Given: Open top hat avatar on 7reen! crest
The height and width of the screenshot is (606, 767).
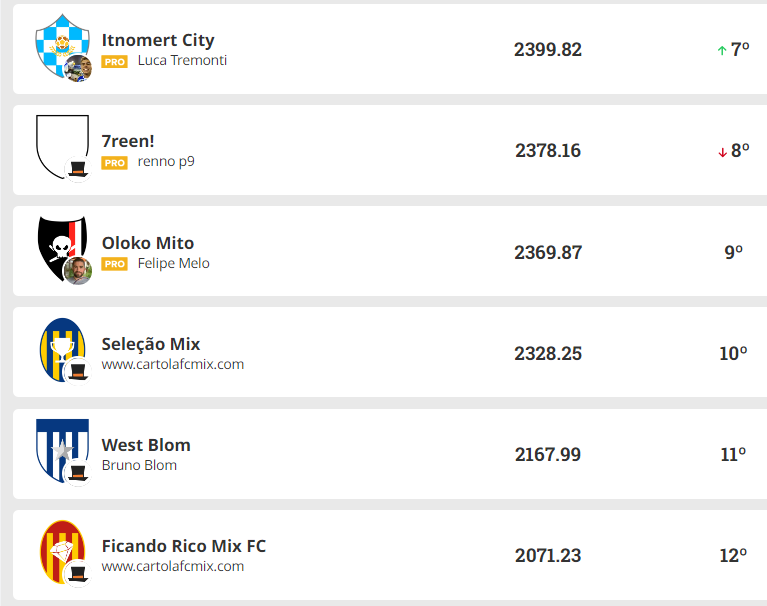Looking at the screenshot, I should tap(78, 169).
